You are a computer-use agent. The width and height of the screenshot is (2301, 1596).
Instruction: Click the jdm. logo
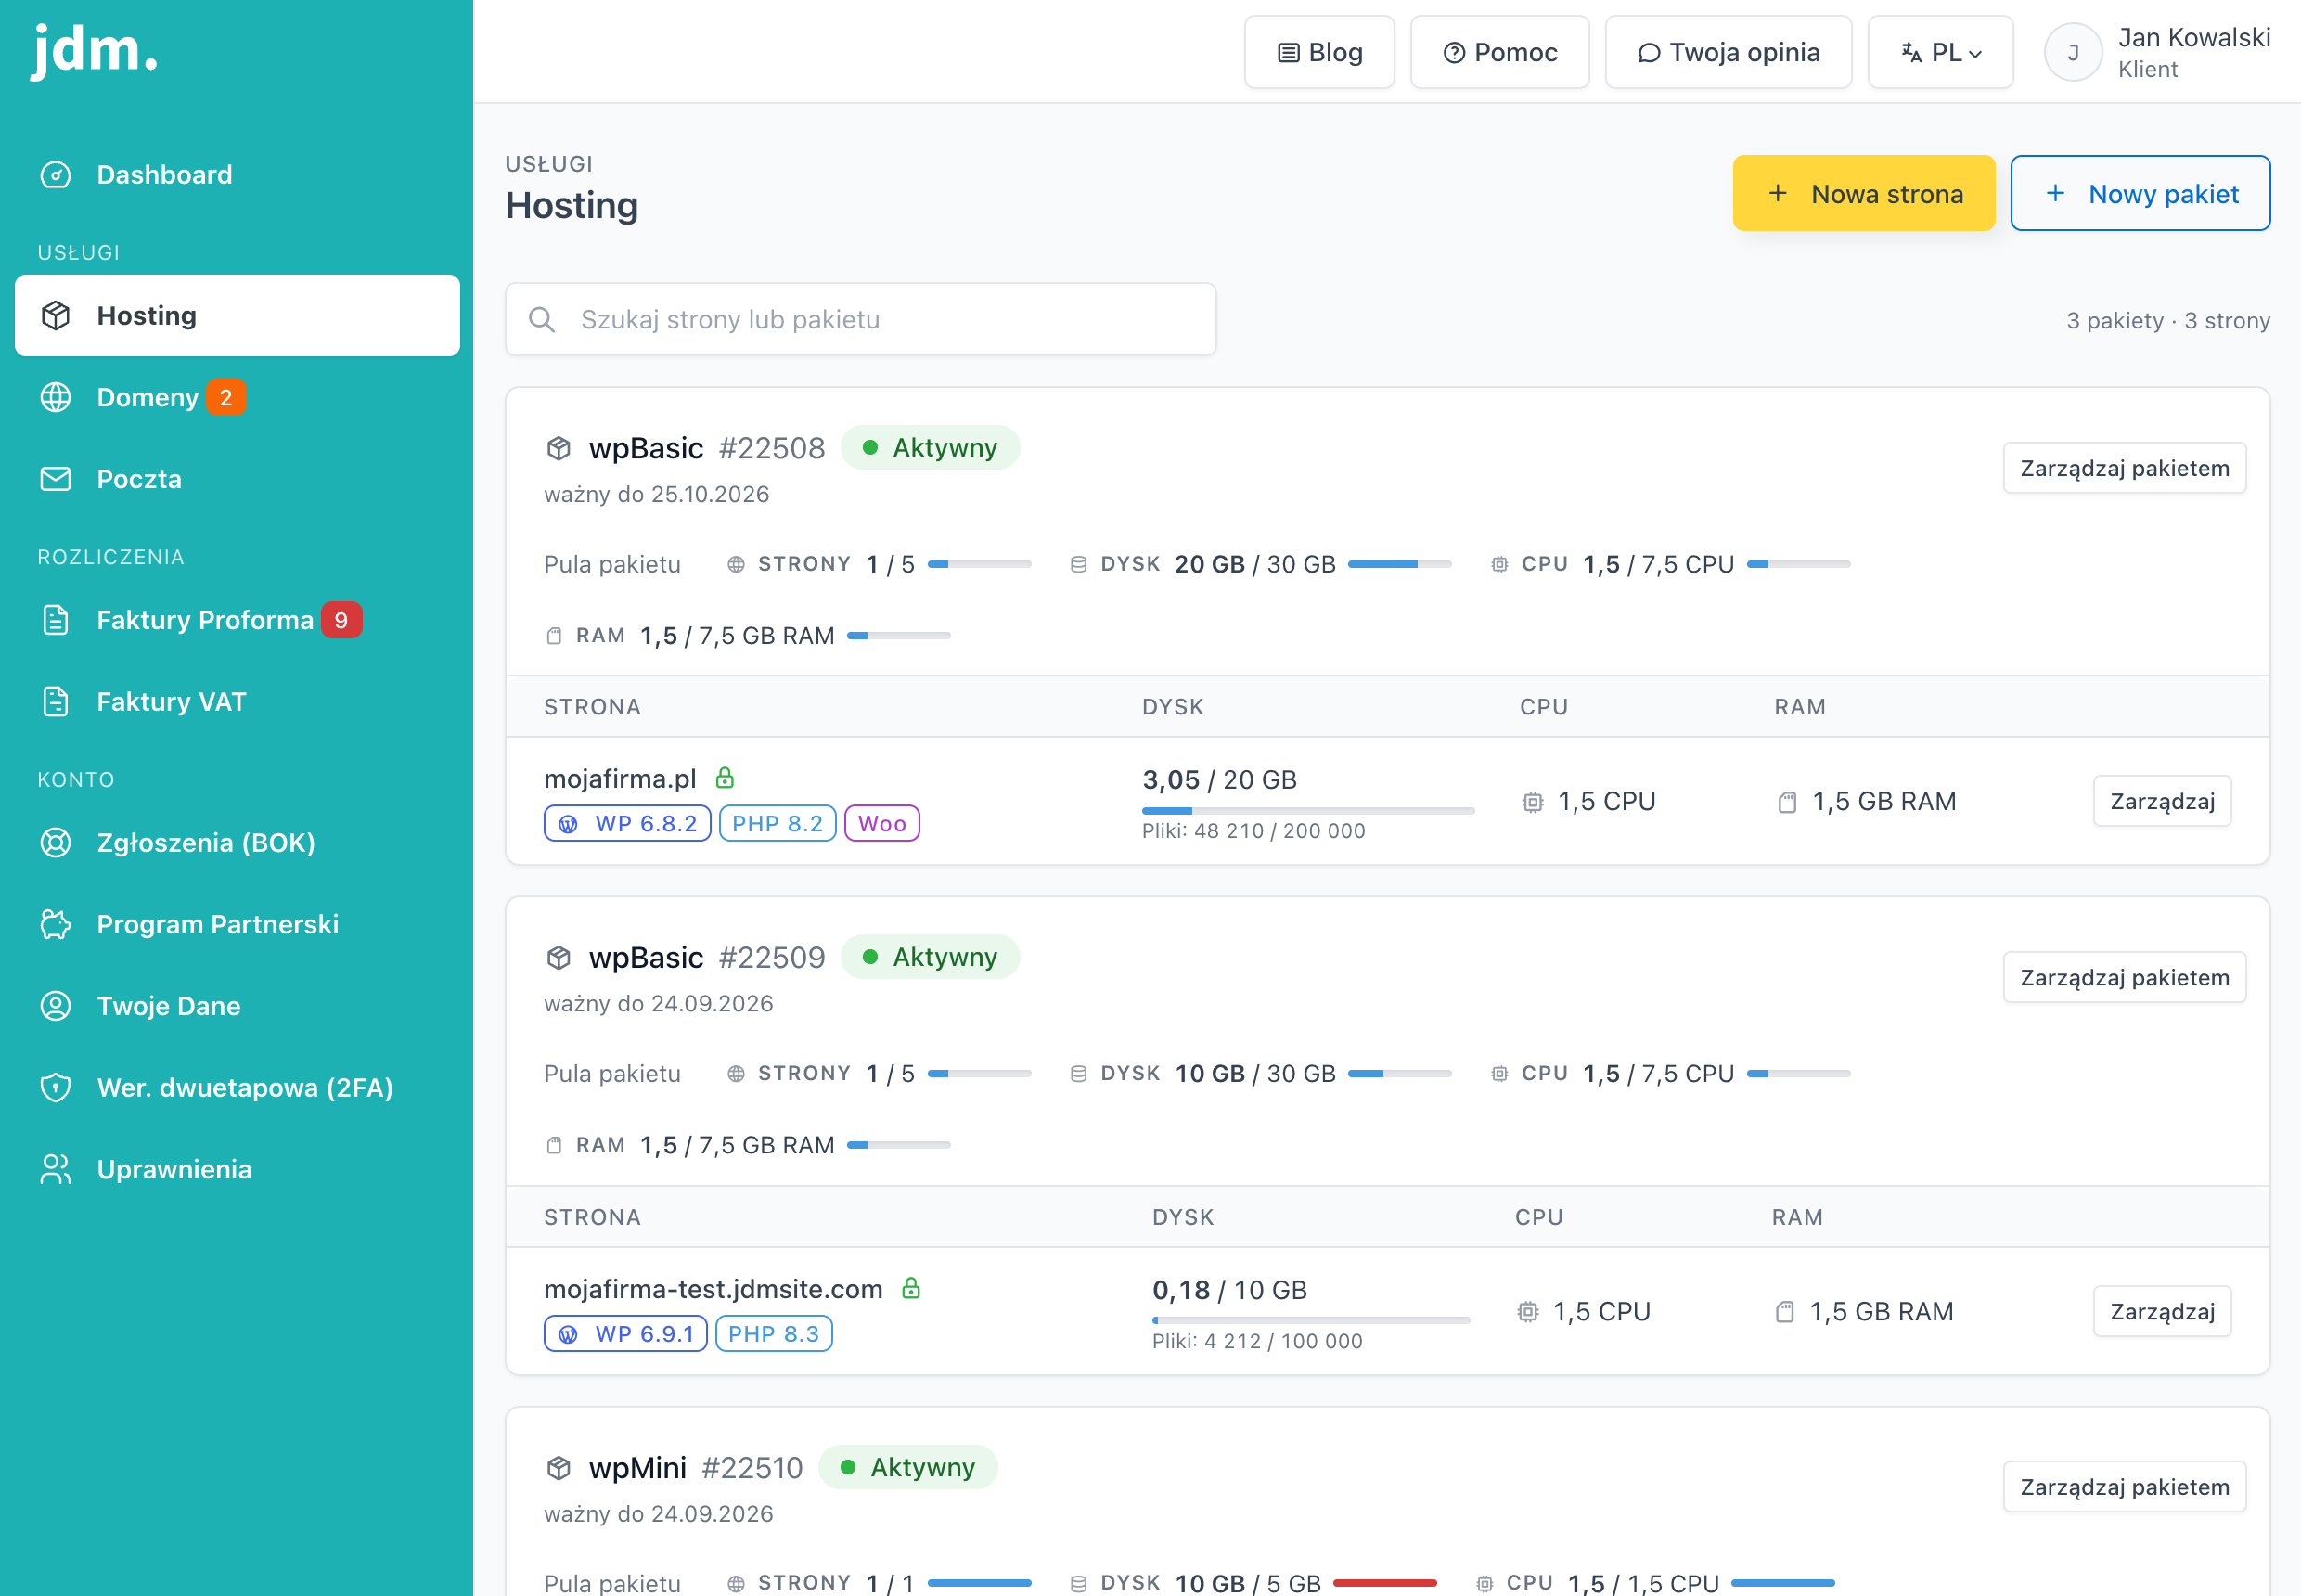point(95,50)
